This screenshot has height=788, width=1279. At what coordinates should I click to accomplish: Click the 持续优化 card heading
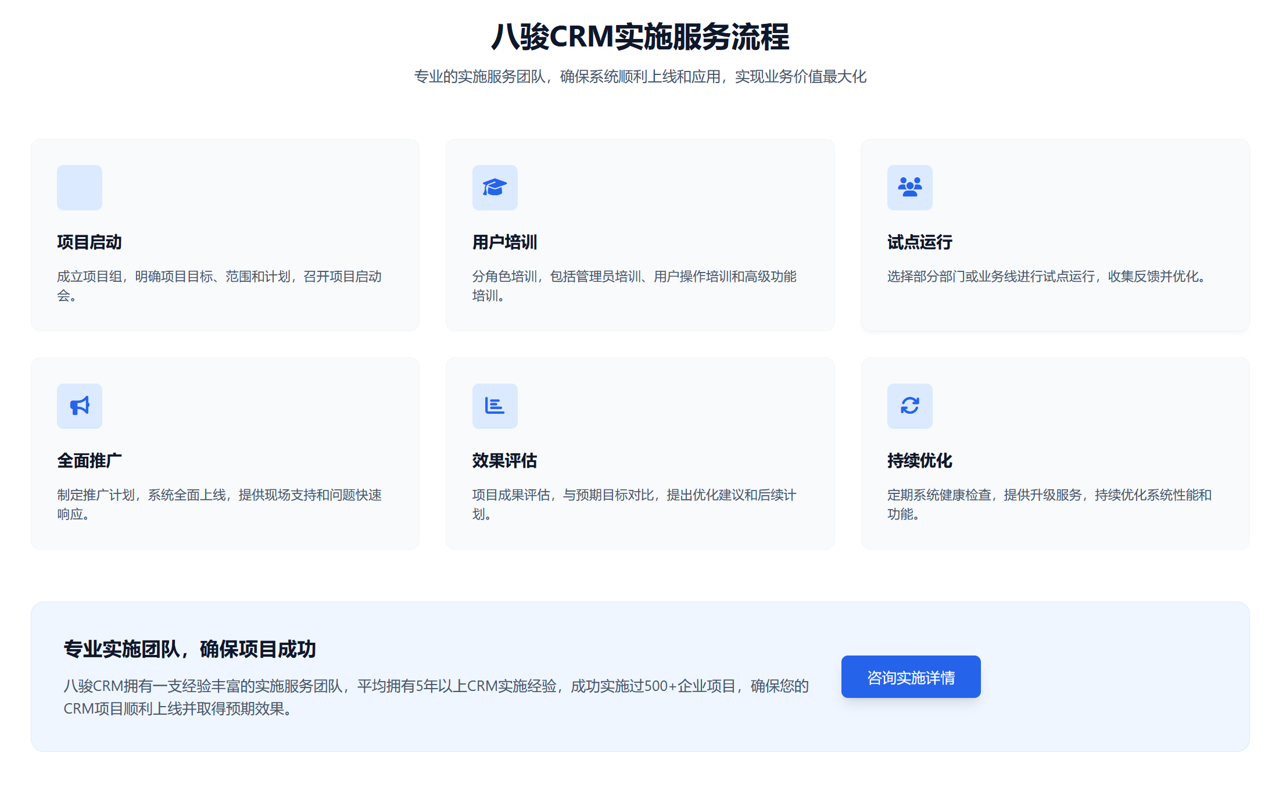click(919, 460)
